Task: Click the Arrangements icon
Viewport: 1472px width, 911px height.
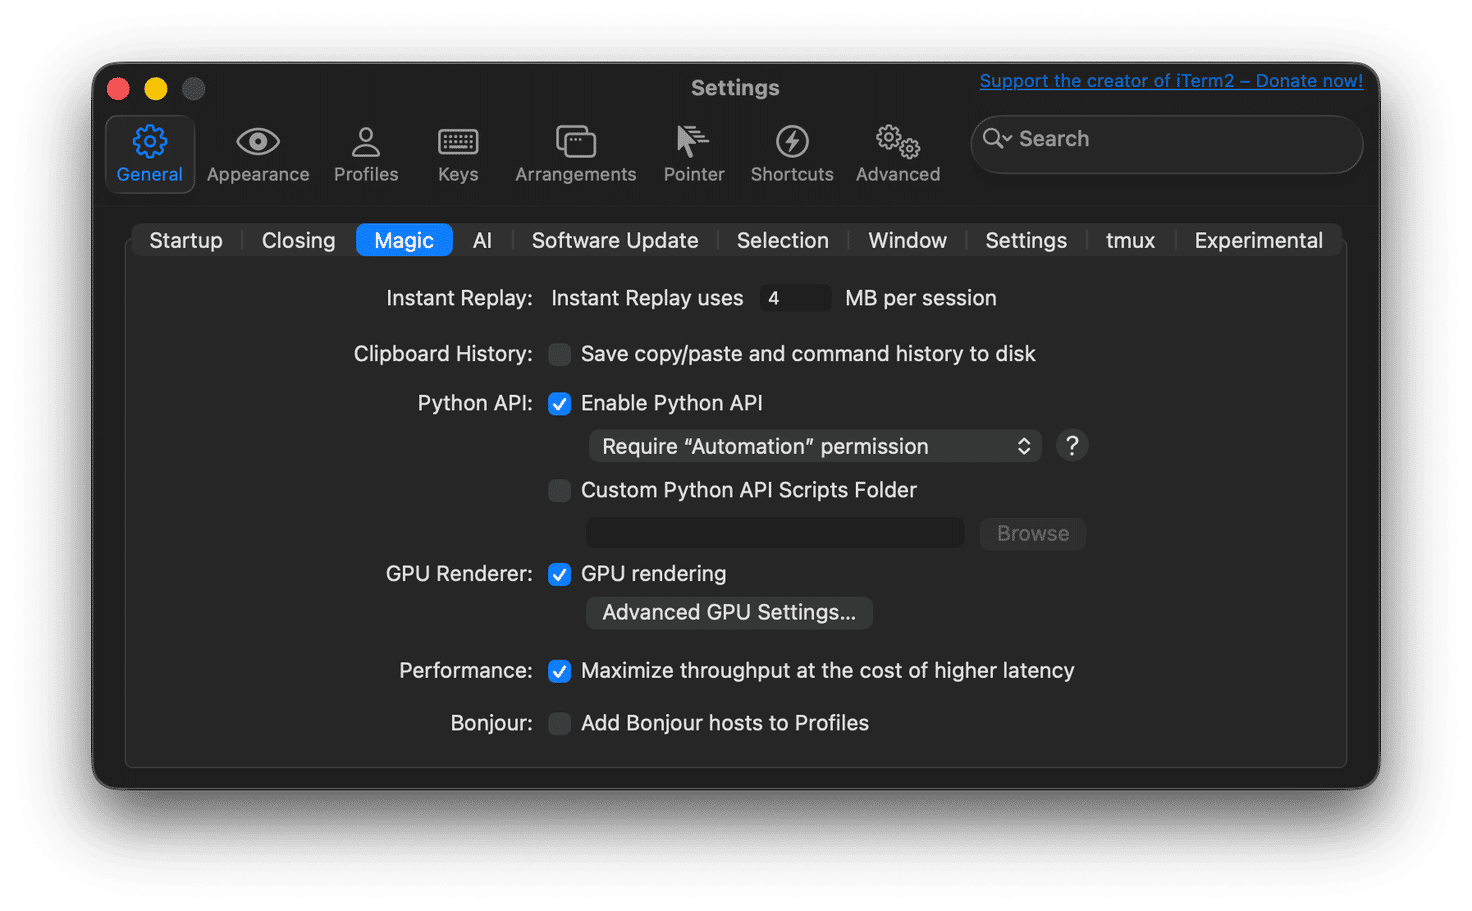Action: click(x=575, y=153)
